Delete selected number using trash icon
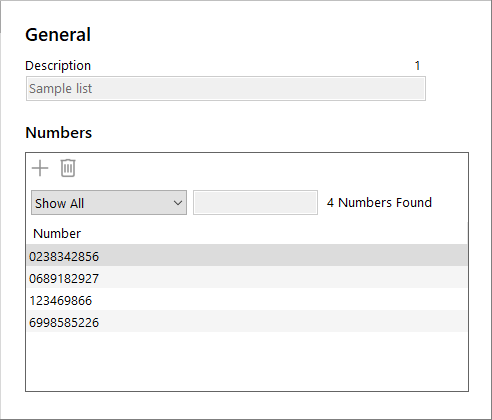The image size is (492, 420). click(x=68, y=168)
